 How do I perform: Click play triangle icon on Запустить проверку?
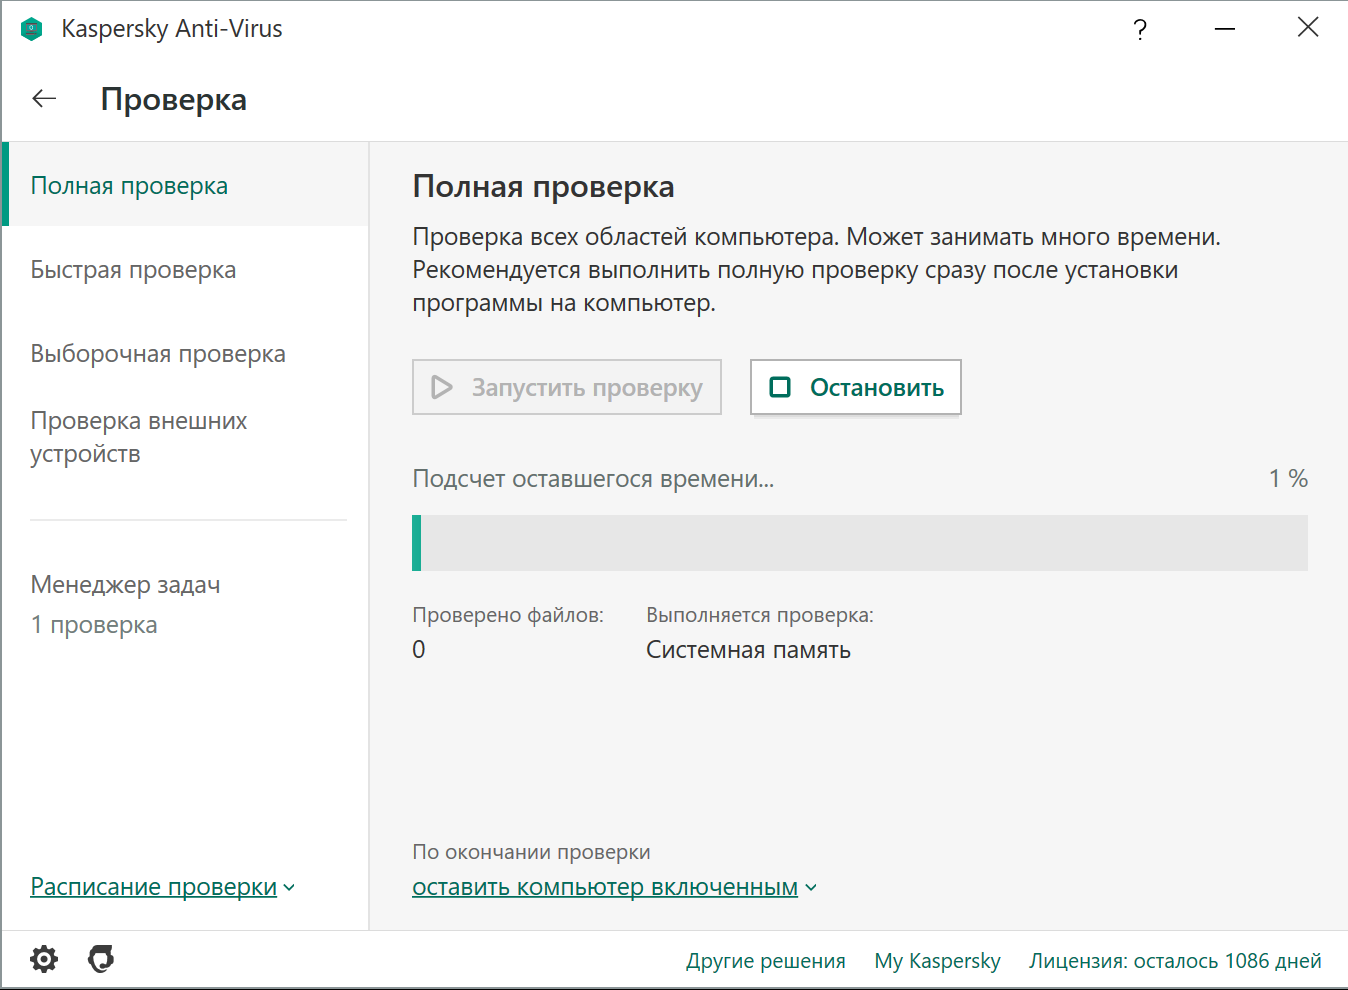pos(442,387)
